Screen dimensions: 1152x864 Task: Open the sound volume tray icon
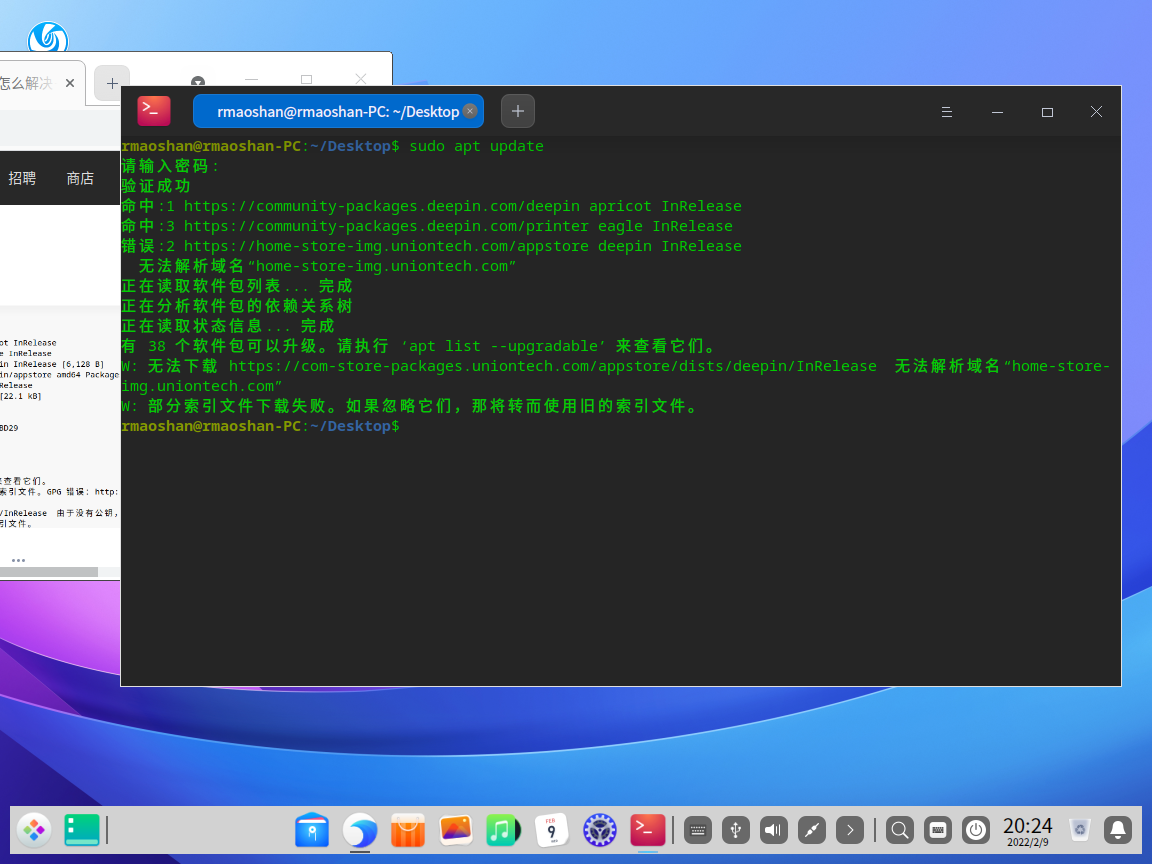[774, 829]
